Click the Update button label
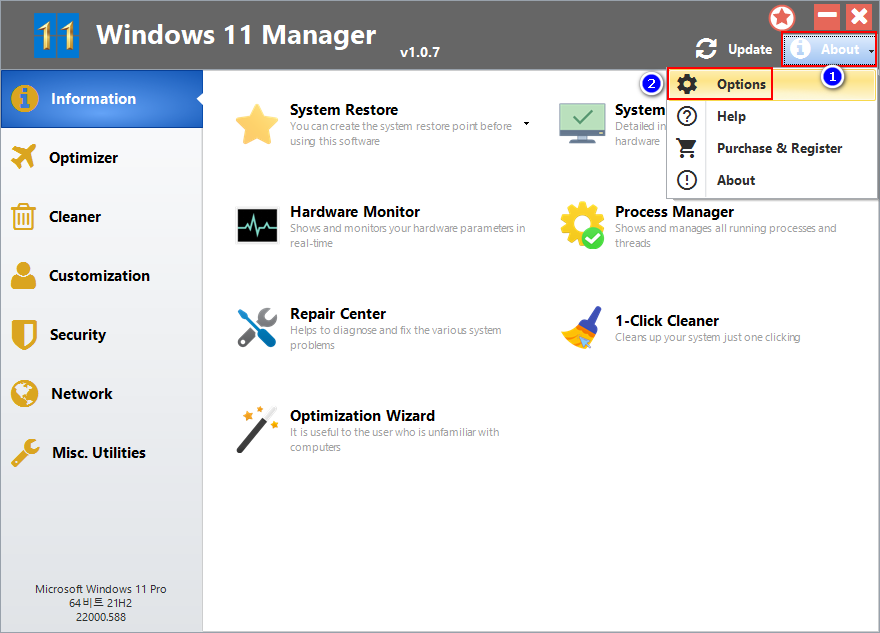This screenshot has height=633, width=880. 750,49
